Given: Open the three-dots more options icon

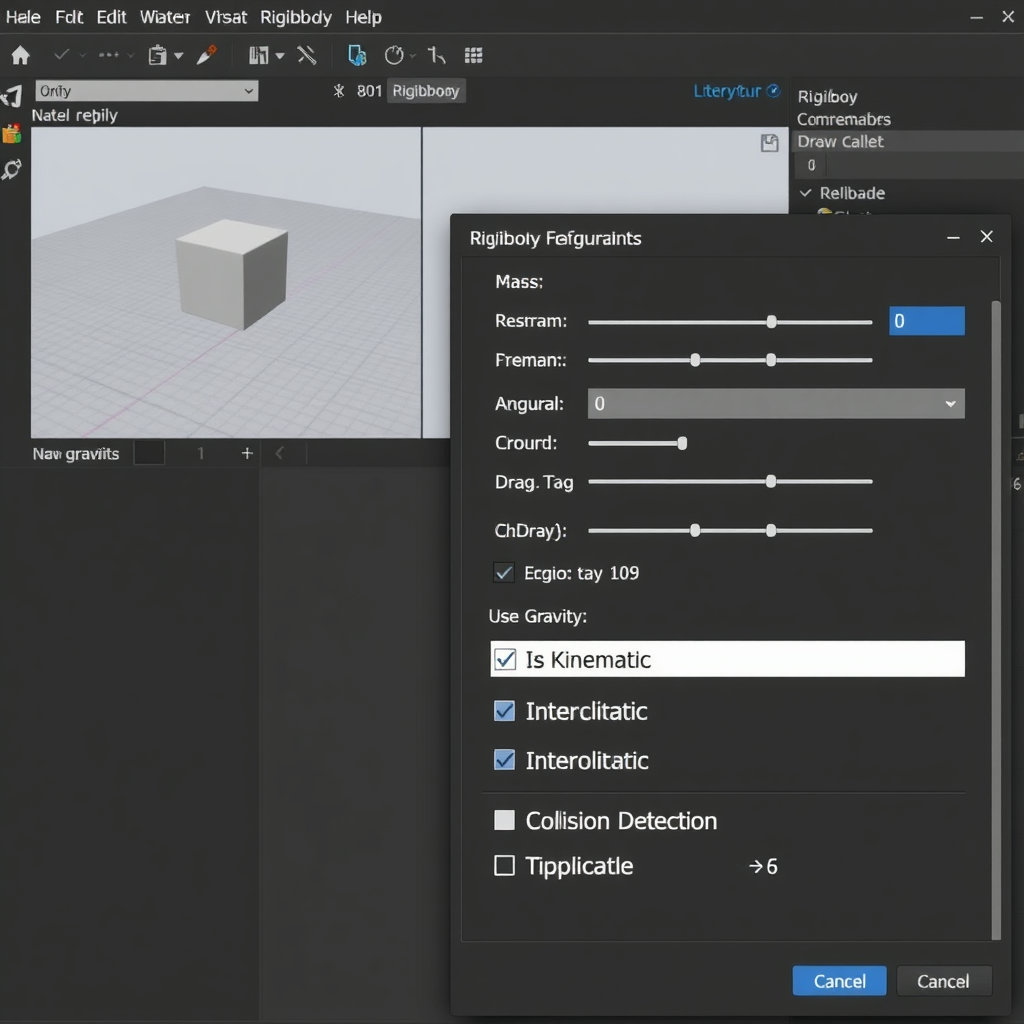Looking at the screenshot, I should [108, 55].
